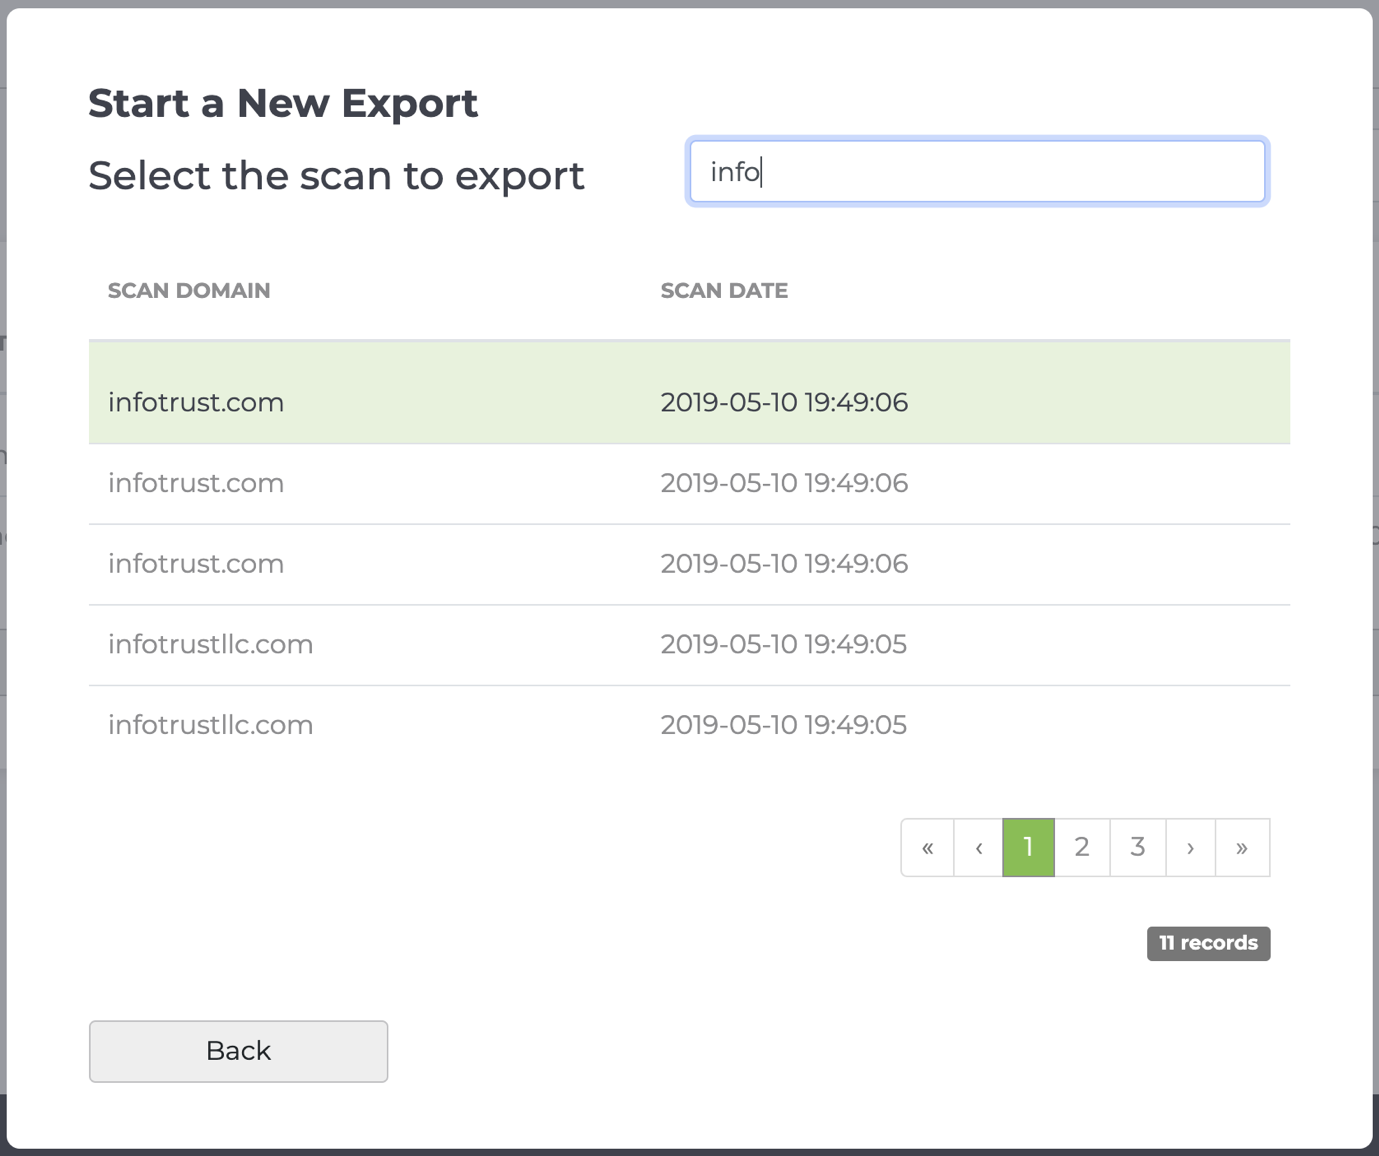Sort by the SCAN DOMAIN column header
This screenshot has height=1156, width=1379.
point(189,290)
